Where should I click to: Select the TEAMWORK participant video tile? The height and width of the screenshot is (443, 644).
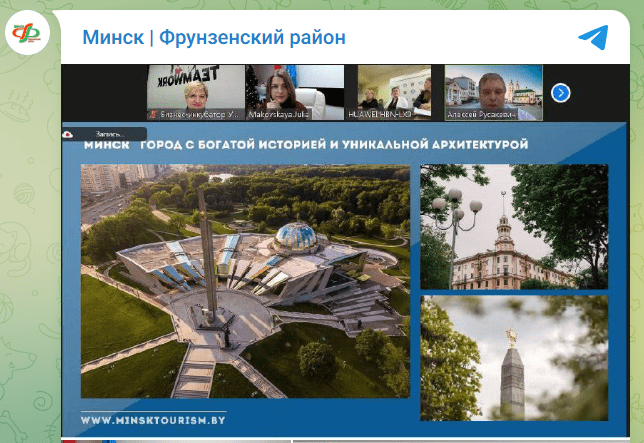point(196,93)
